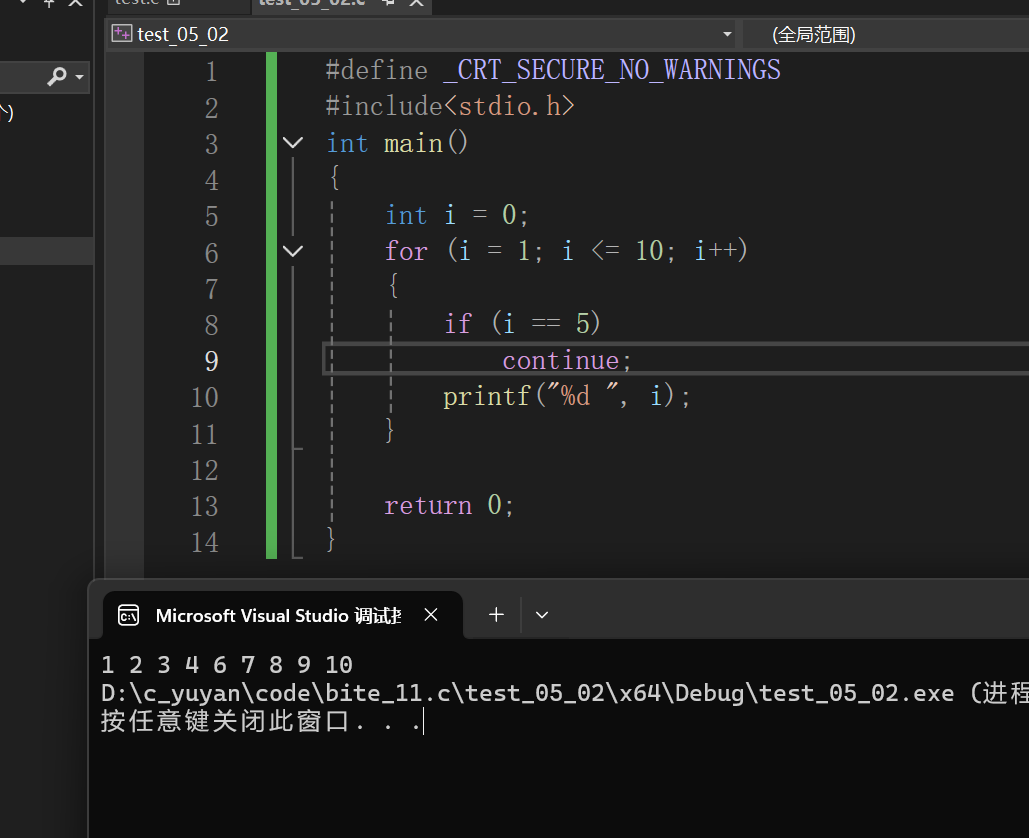
Task: Open the test_05_02 project scope dropdown
Action: pos(727,34)
